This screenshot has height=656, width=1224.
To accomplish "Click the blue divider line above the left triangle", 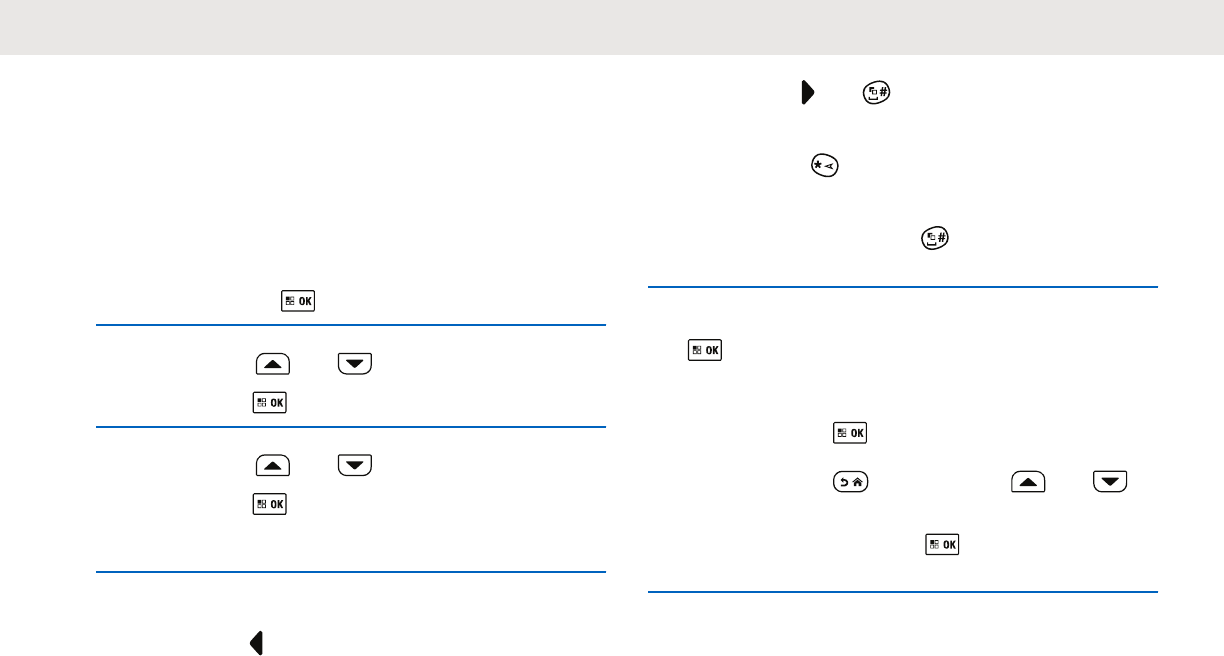I will pyautogui.click(x=352, y=572).
